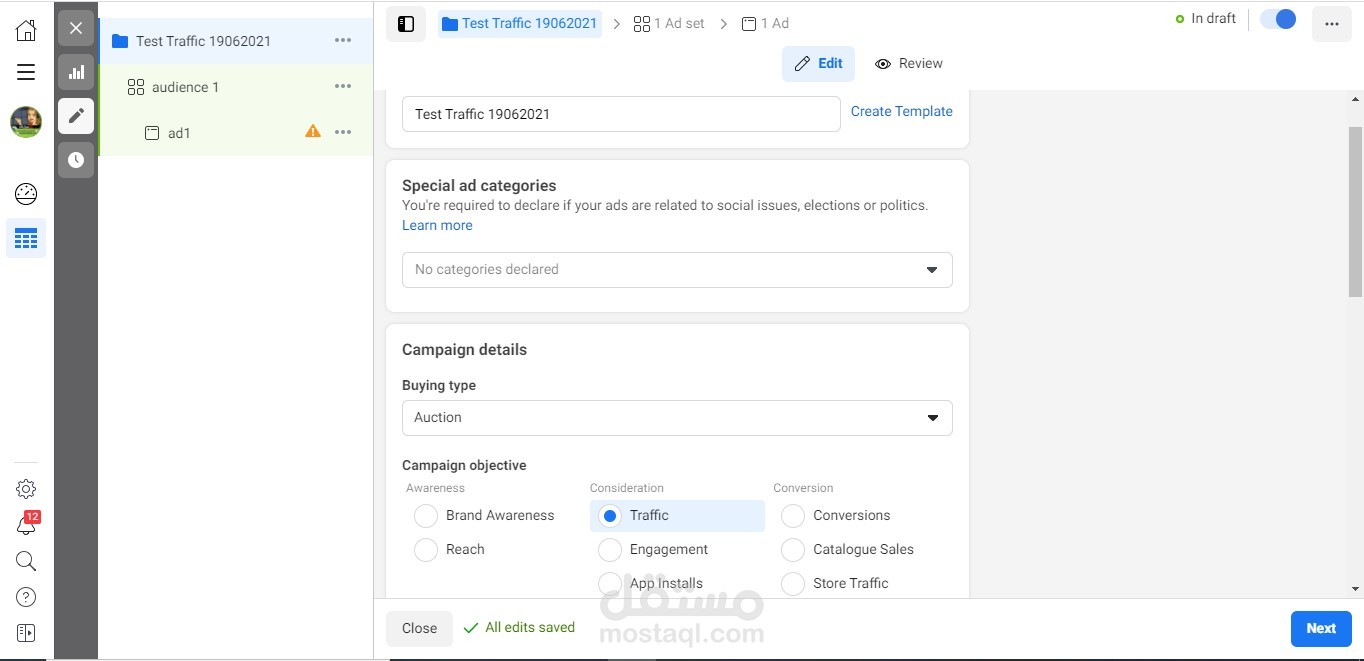
Task: Click the vertical scrollbar thumb
Action: coord(1356,212)
